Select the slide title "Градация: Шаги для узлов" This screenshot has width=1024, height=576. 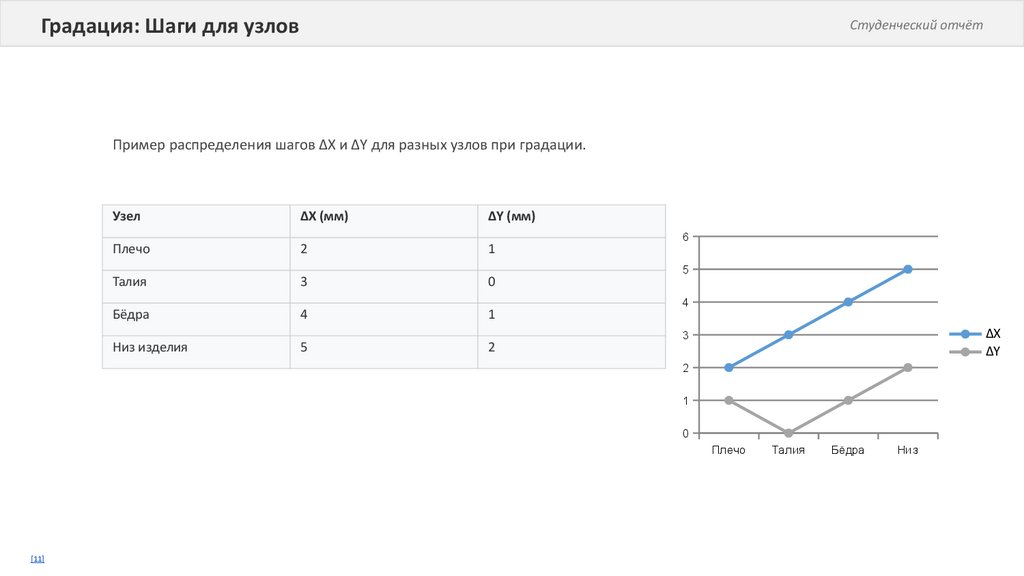pyautogui.click(x=170, y=26)
